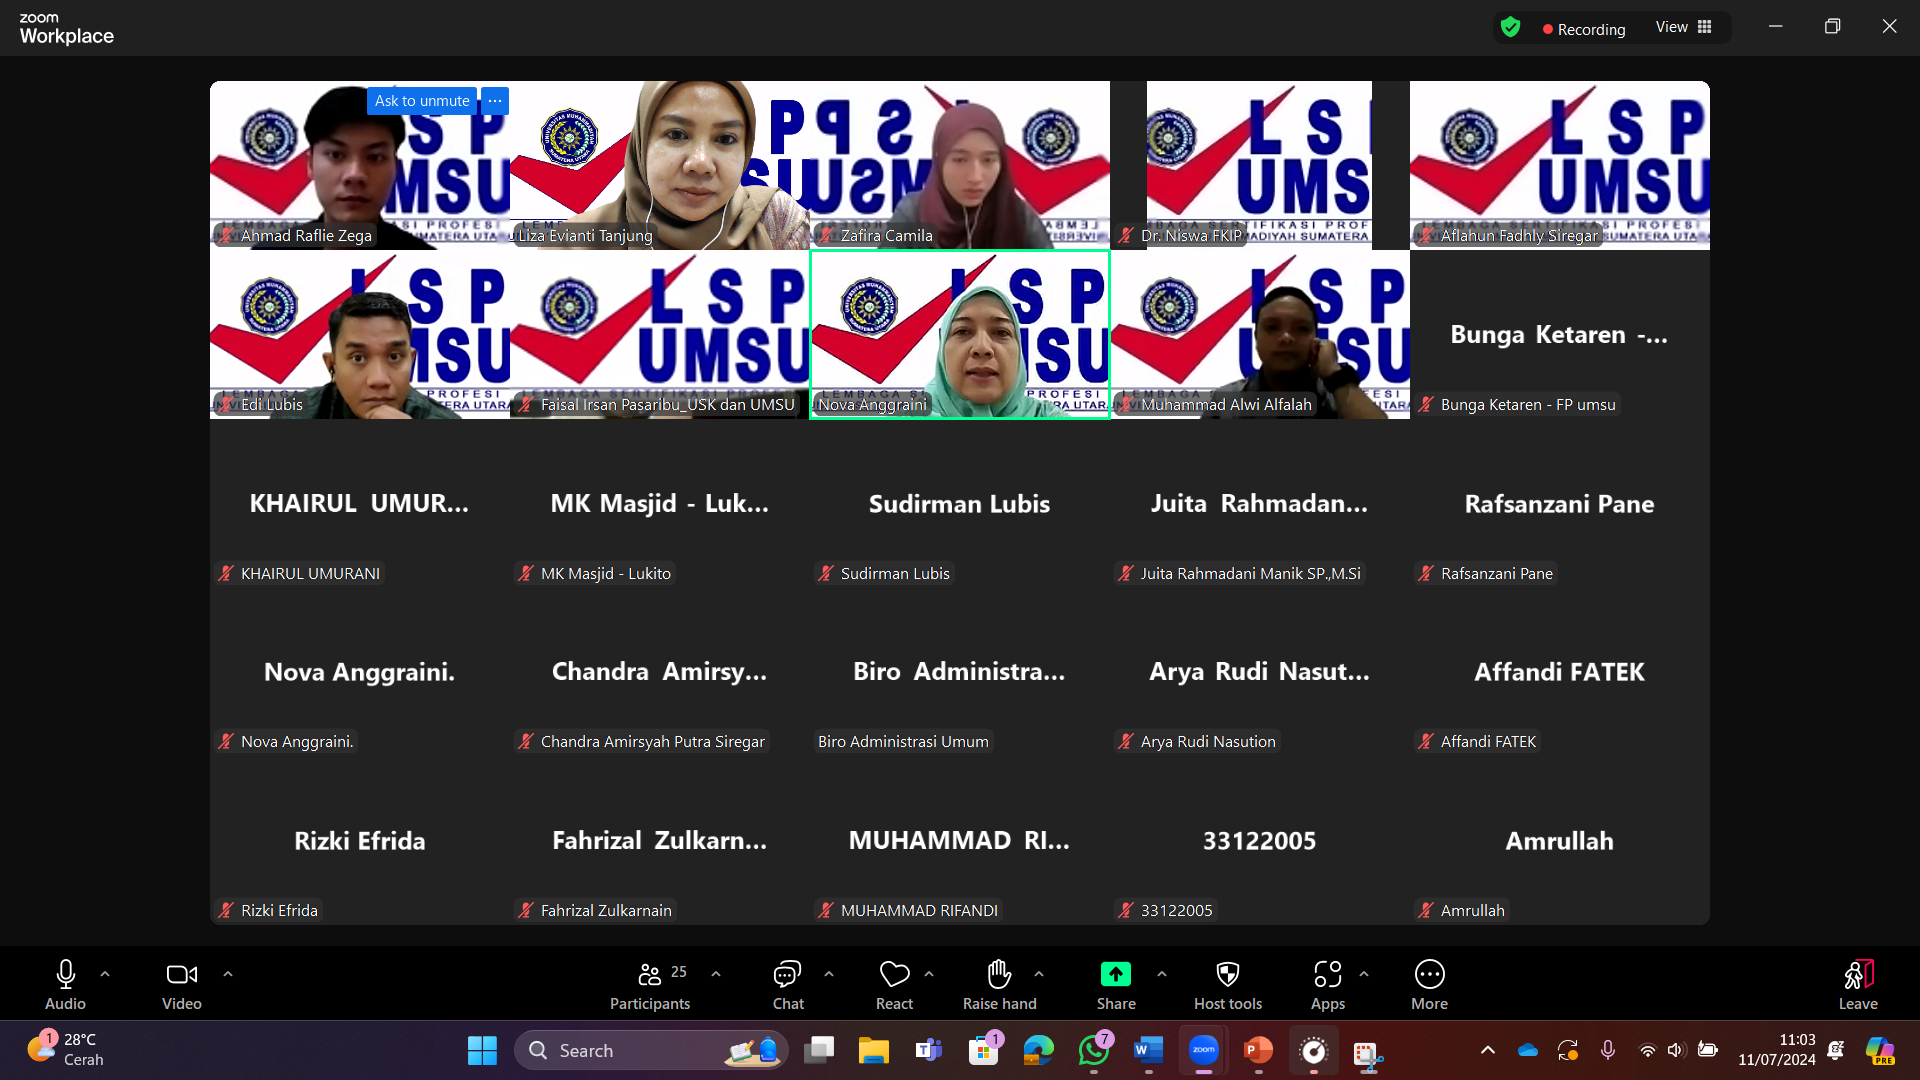The width and height of the screenshot is (1920, 1080).
Task: Expand the Participants options arrow
Action: (x=716, y=974)
